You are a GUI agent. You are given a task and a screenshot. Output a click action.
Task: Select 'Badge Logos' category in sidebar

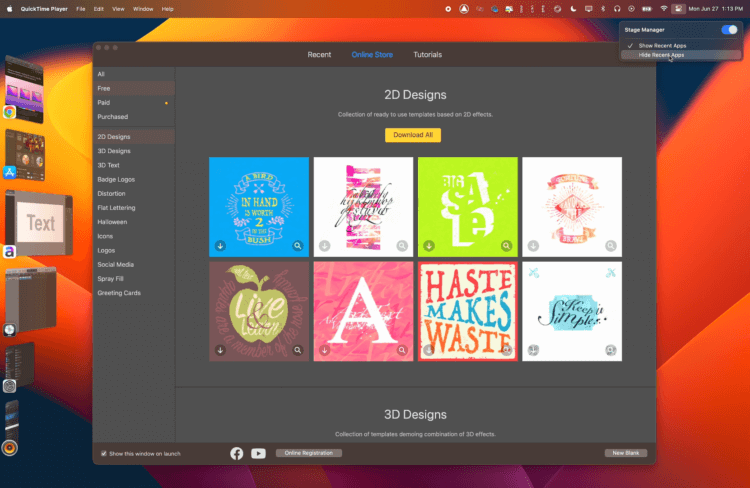pos(118,179)
